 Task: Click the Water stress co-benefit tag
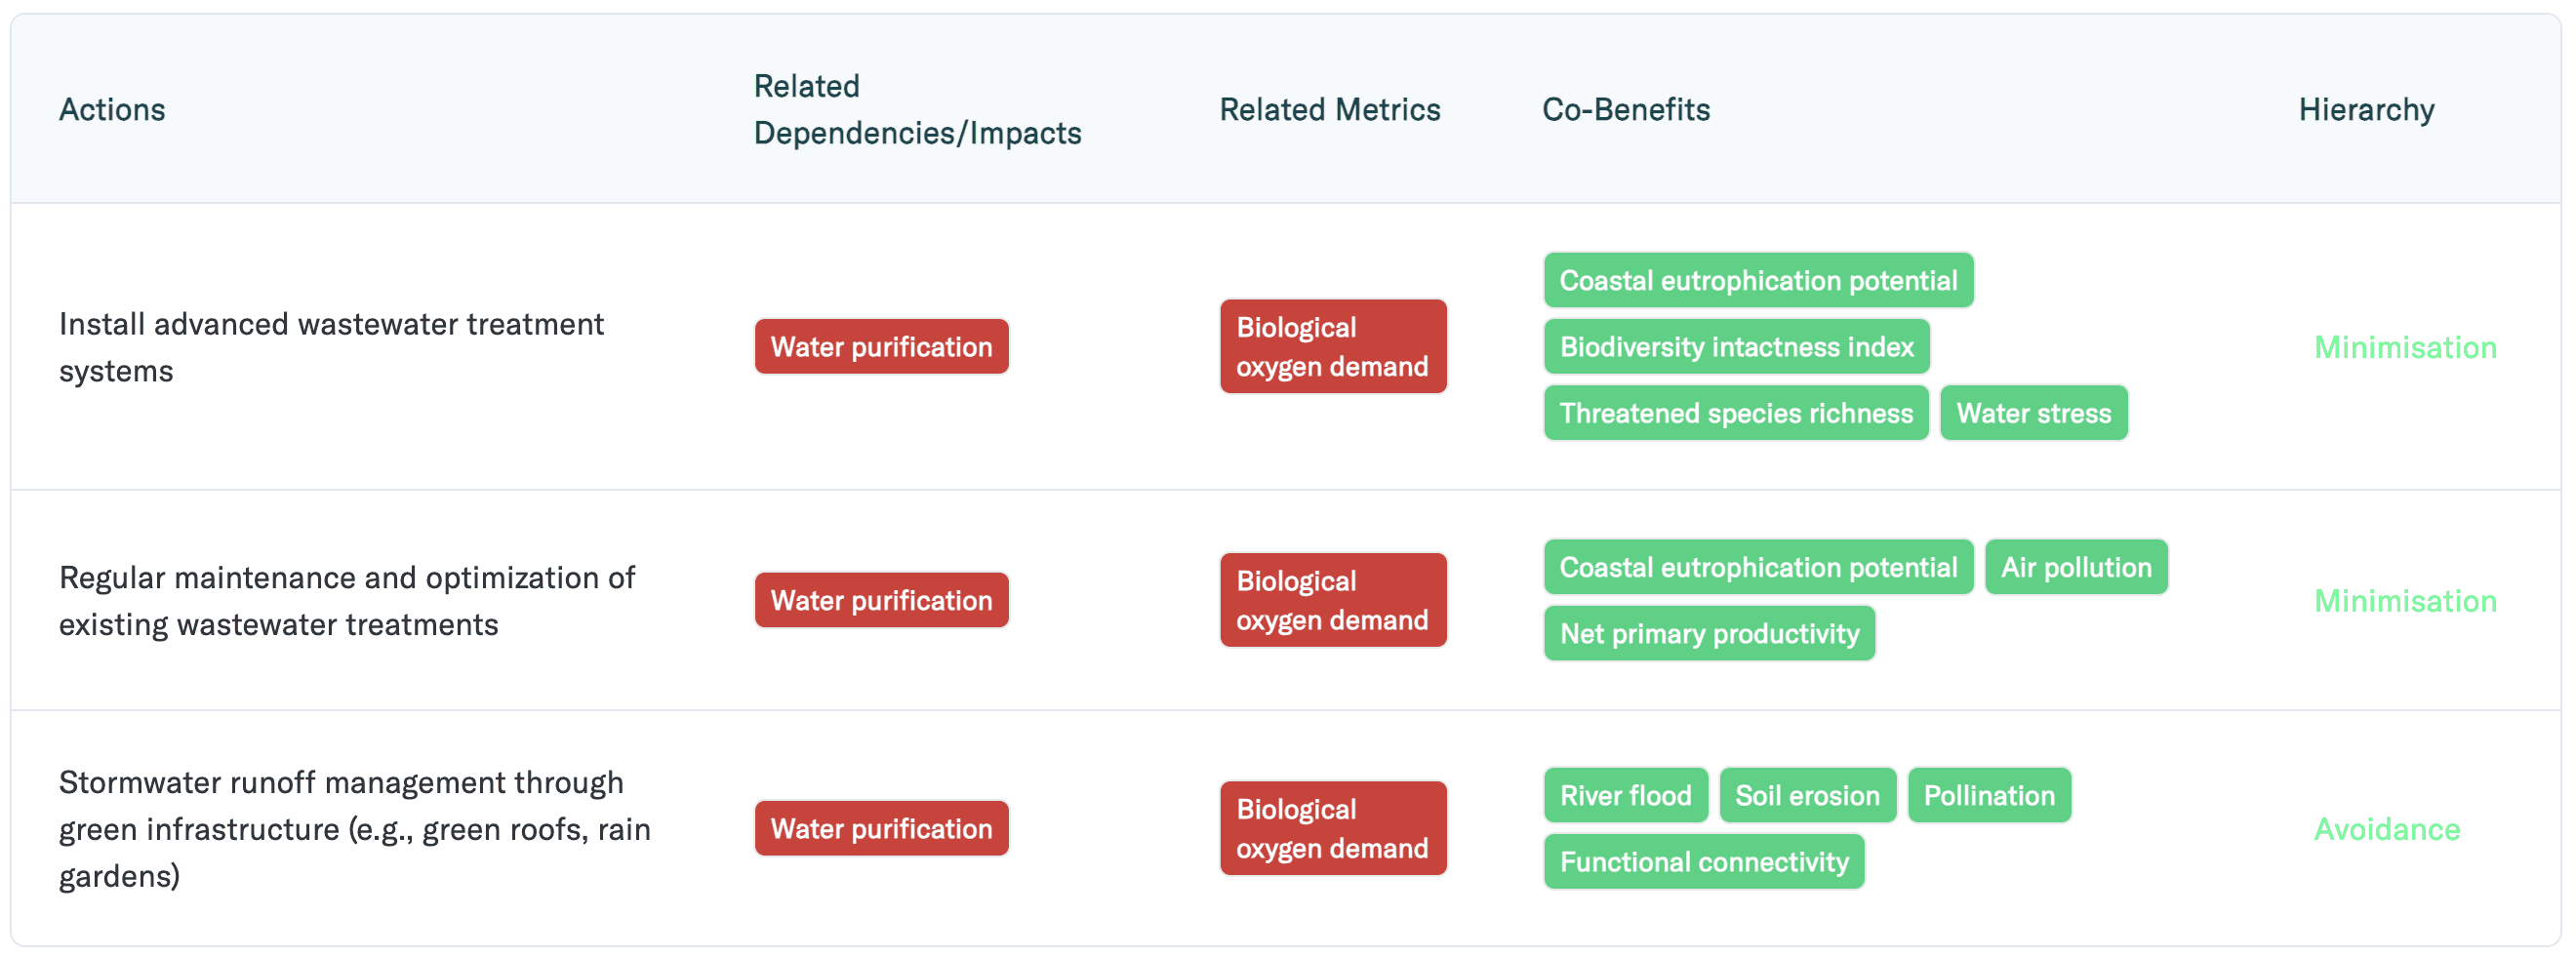(x=2033, y=413)
